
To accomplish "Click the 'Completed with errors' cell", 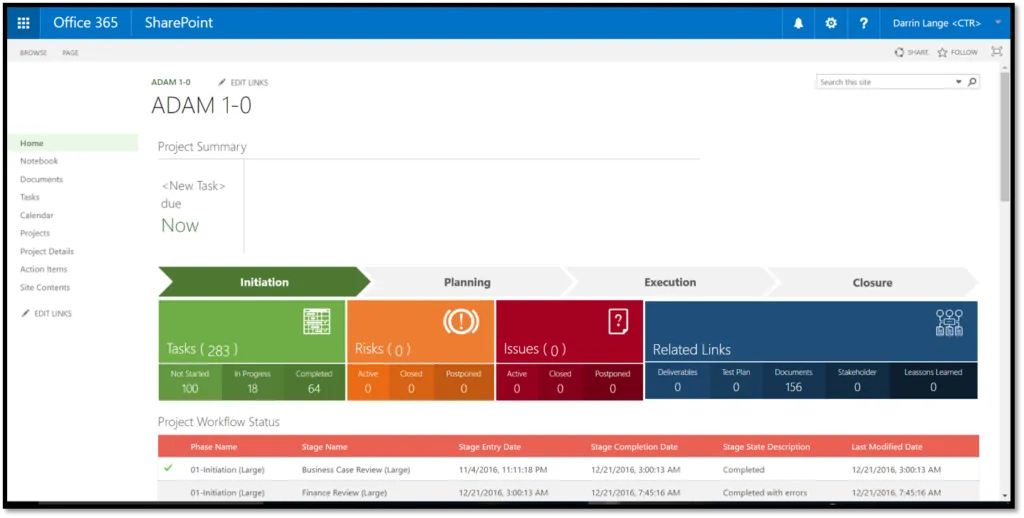I will 765,493.
